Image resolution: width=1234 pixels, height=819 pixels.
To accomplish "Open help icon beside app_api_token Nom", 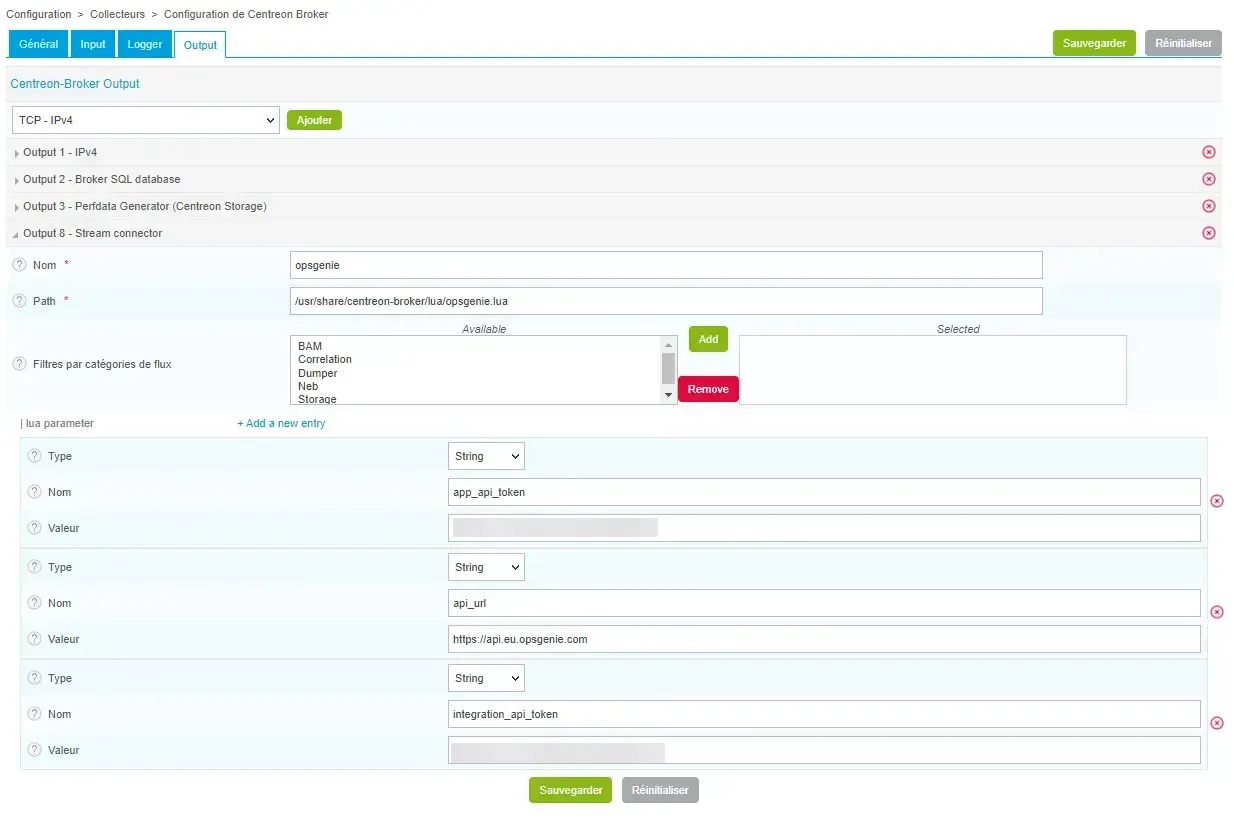I will [x=34, y=492].
